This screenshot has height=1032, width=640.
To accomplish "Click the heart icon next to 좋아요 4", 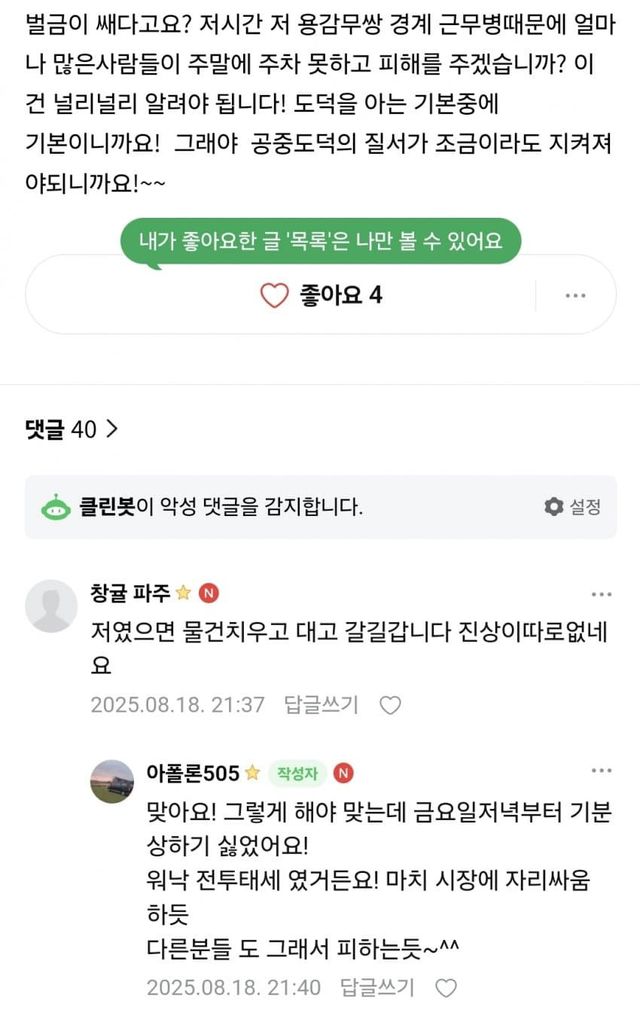I will point(274,295).
